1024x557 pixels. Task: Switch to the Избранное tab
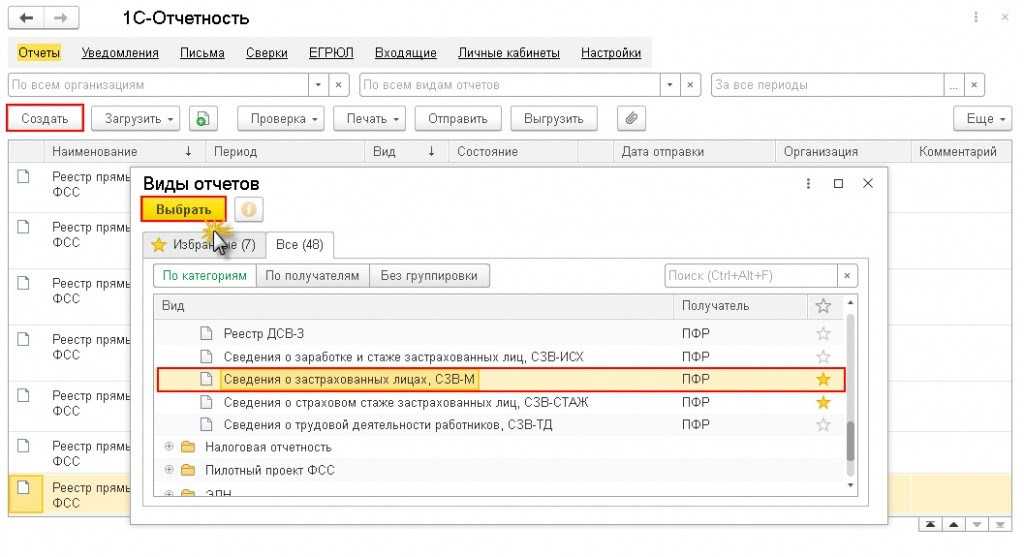[x=203, y=245]
